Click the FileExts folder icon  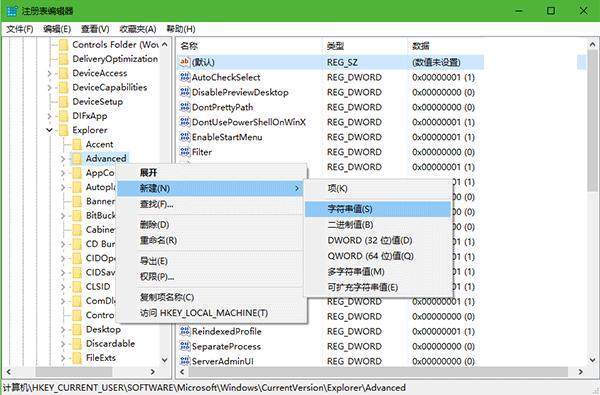(x=77, y=358)
